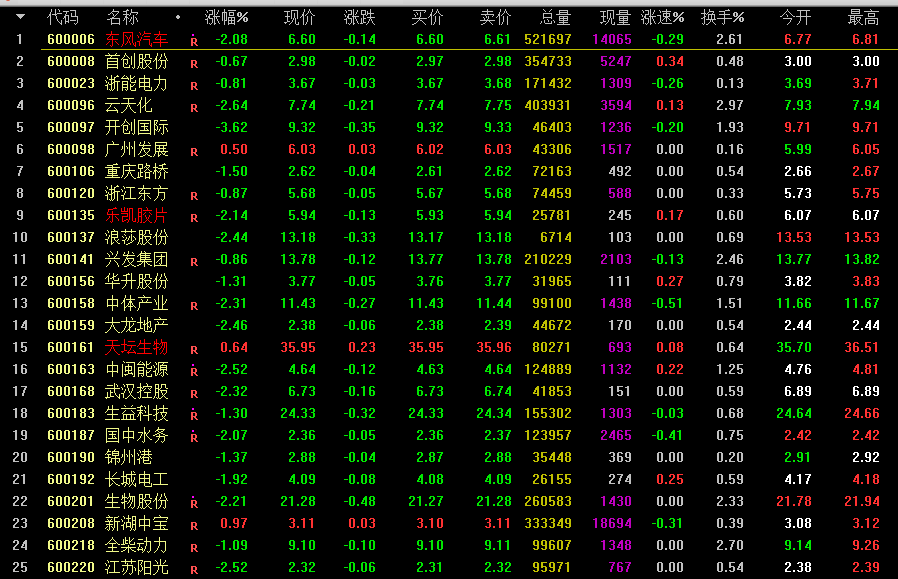Viewport: 898px width, 579px height.
Task: Select stock name 云天化
Action: [128, 105]
